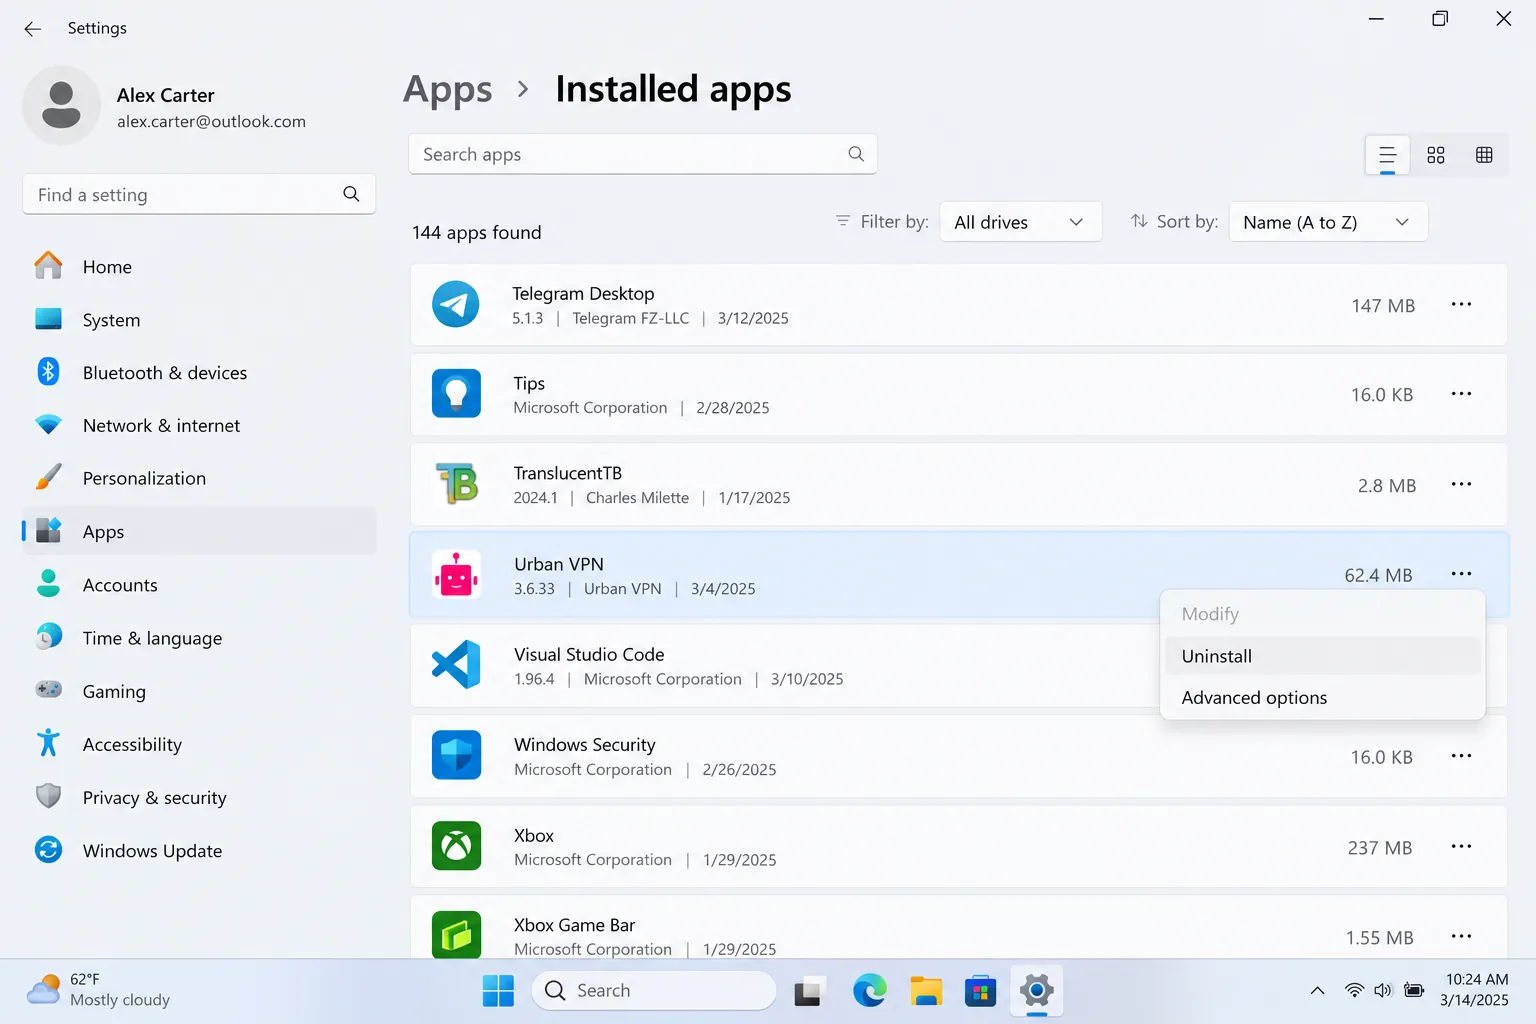
Task: Show hidden tray icons chevron
Action: (1317, 991)
